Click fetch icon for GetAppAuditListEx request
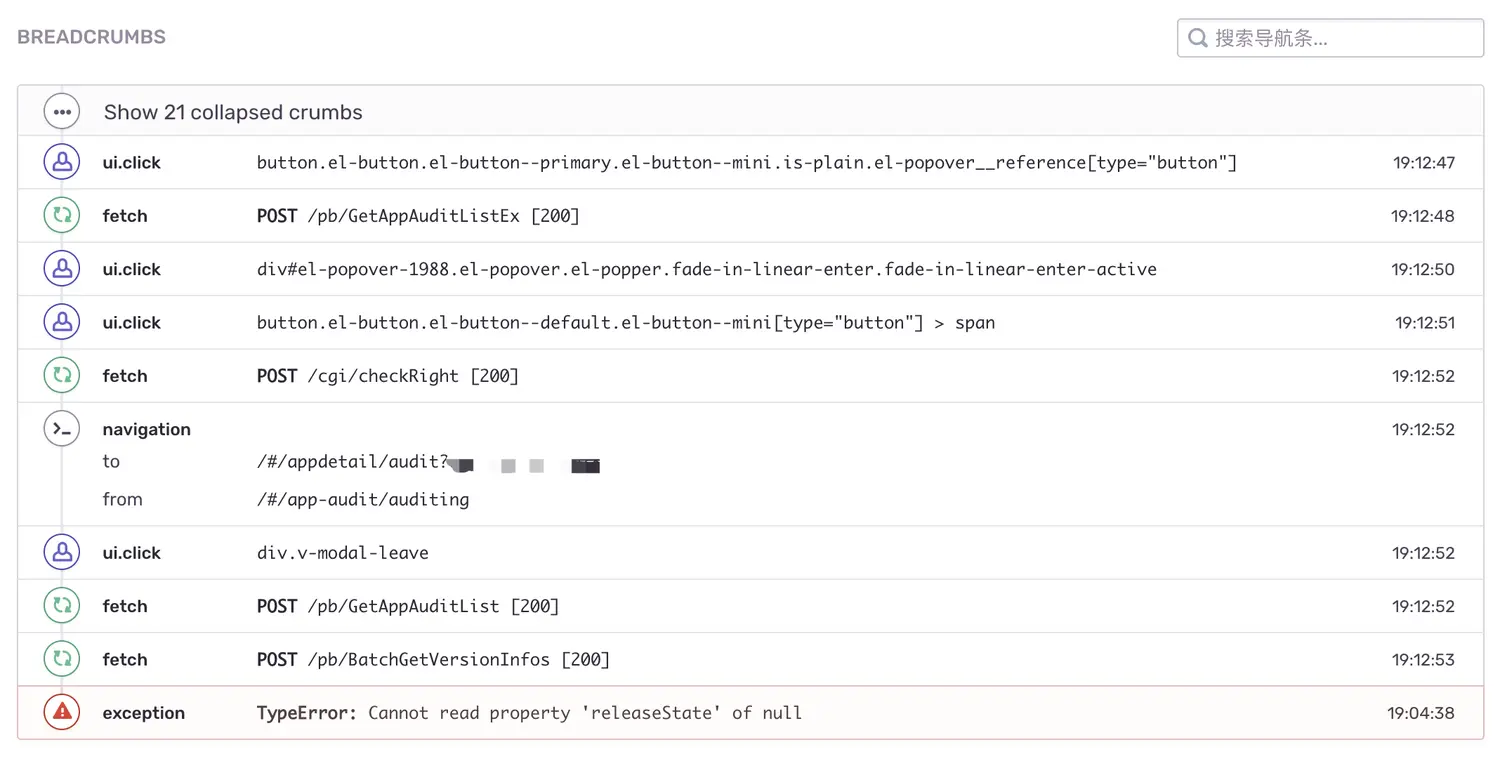 [62, 216]
